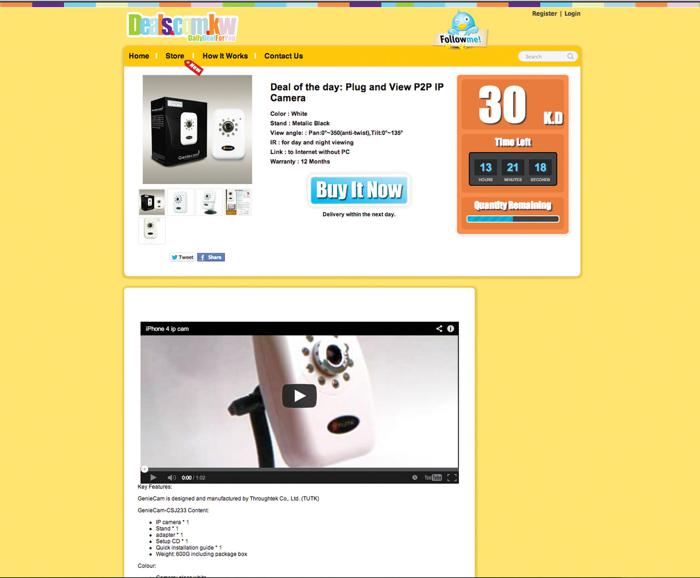Select second thumbnail of camera front
This screenshot has width=700, height=578.
point(180,202)
